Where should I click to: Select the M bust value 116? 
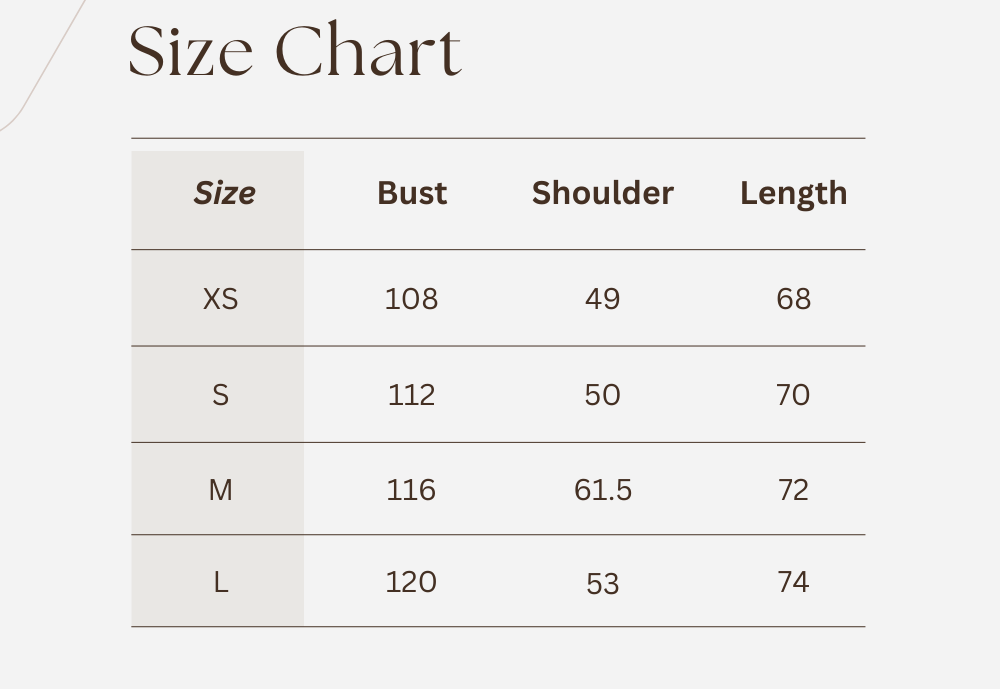(412, 490)
